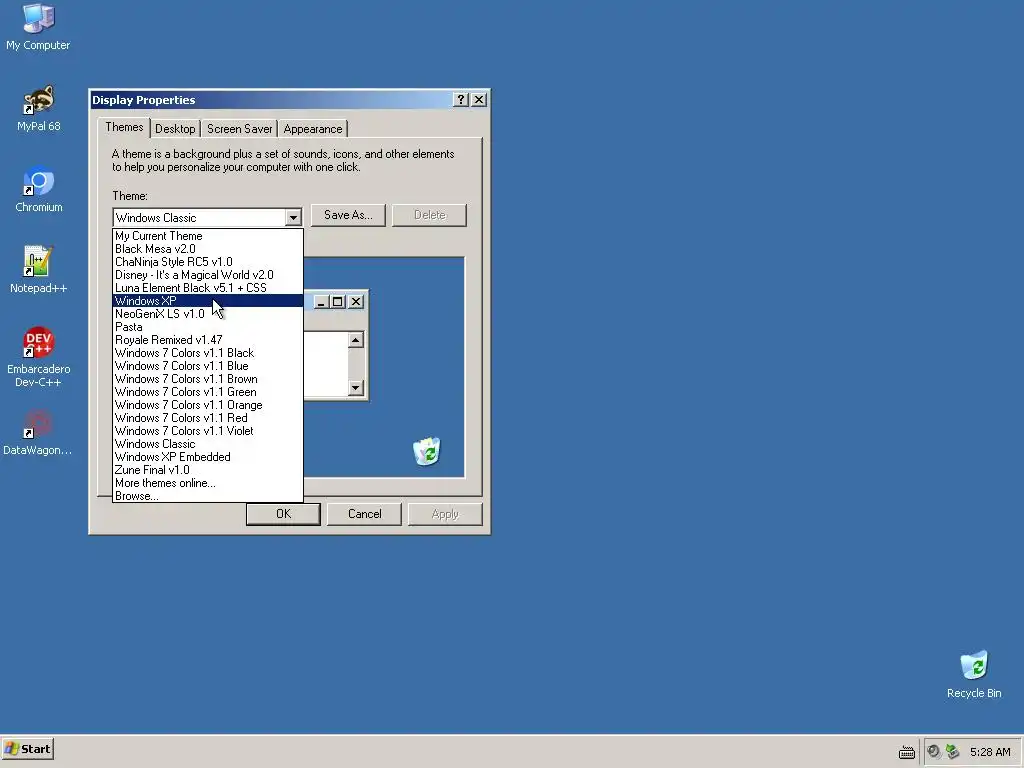
Task: Launch MyPal 68 browser shortcut
Action: (38, 108)
